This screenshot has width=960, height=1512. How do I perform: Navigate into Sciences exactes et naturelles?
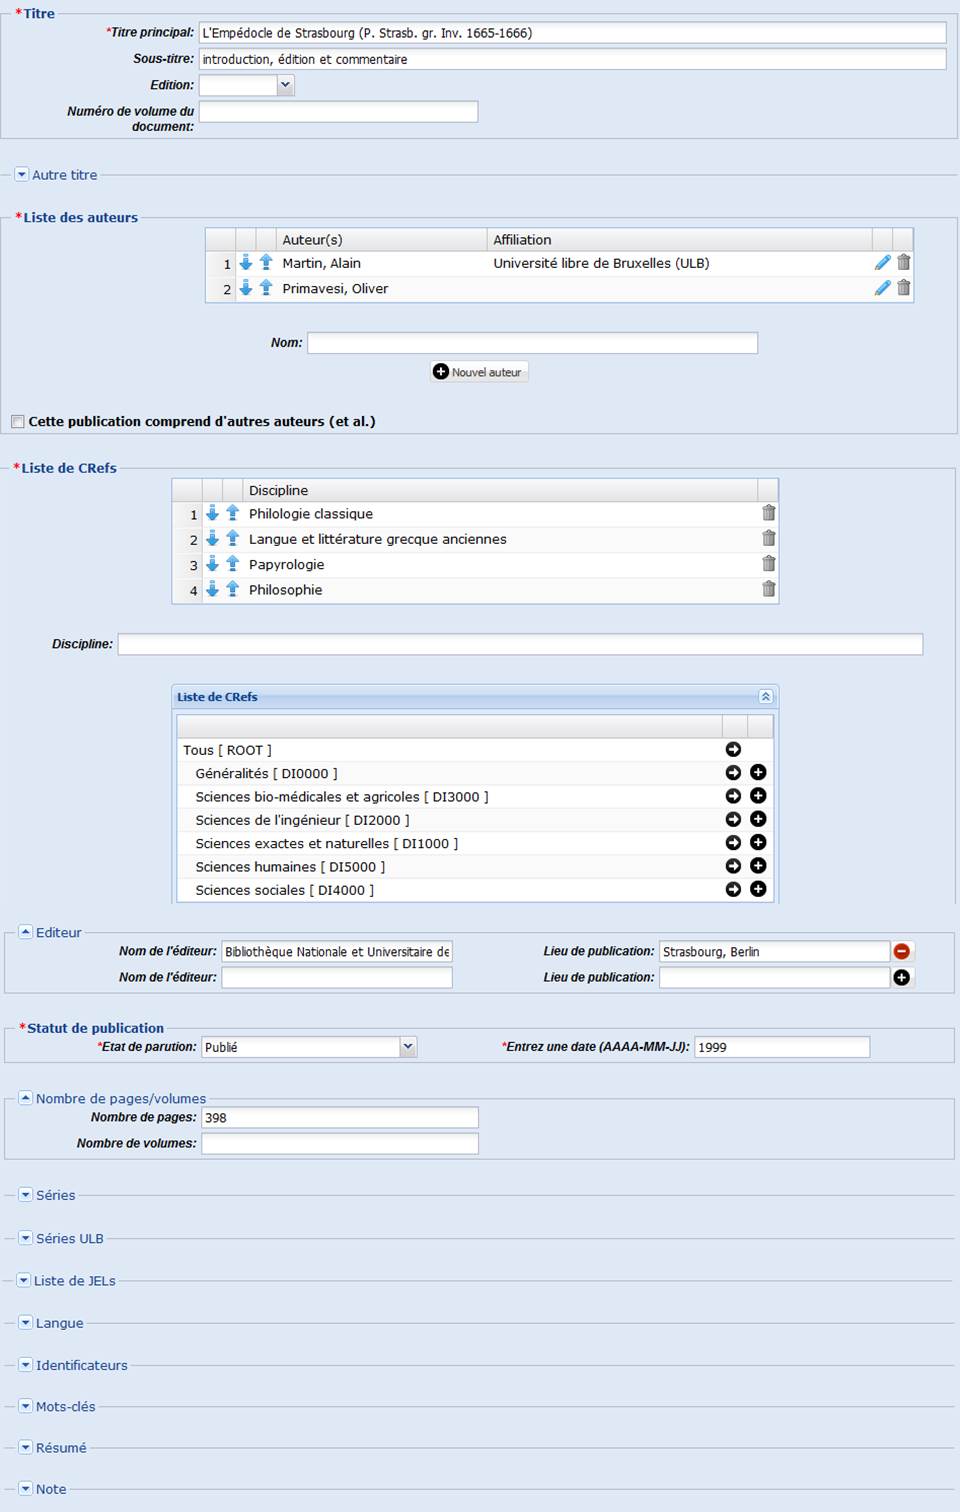[x=733, y=843]
